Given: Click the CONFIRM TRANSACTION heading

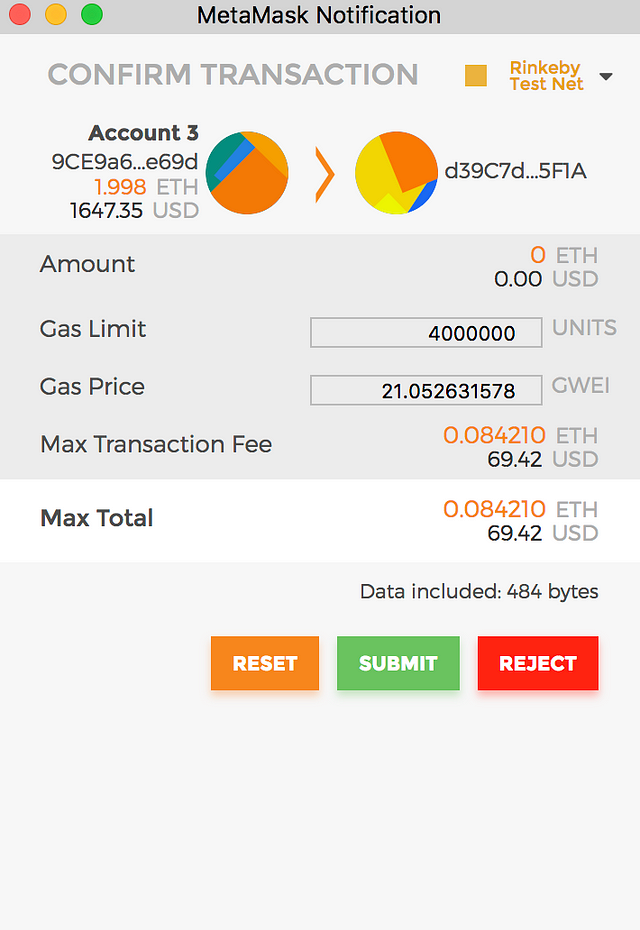Looking at the screenshot, I should point(233,75).
